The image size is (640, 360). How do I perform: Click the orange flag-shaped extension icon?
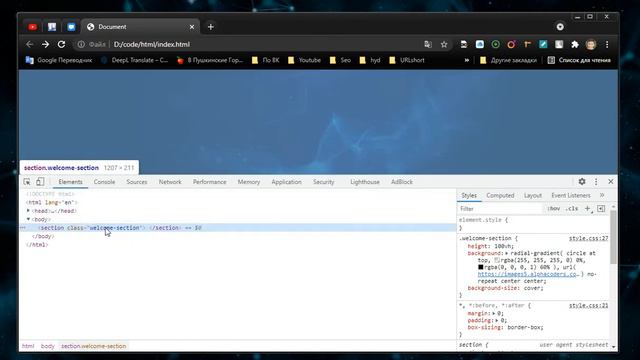[527, 44]
